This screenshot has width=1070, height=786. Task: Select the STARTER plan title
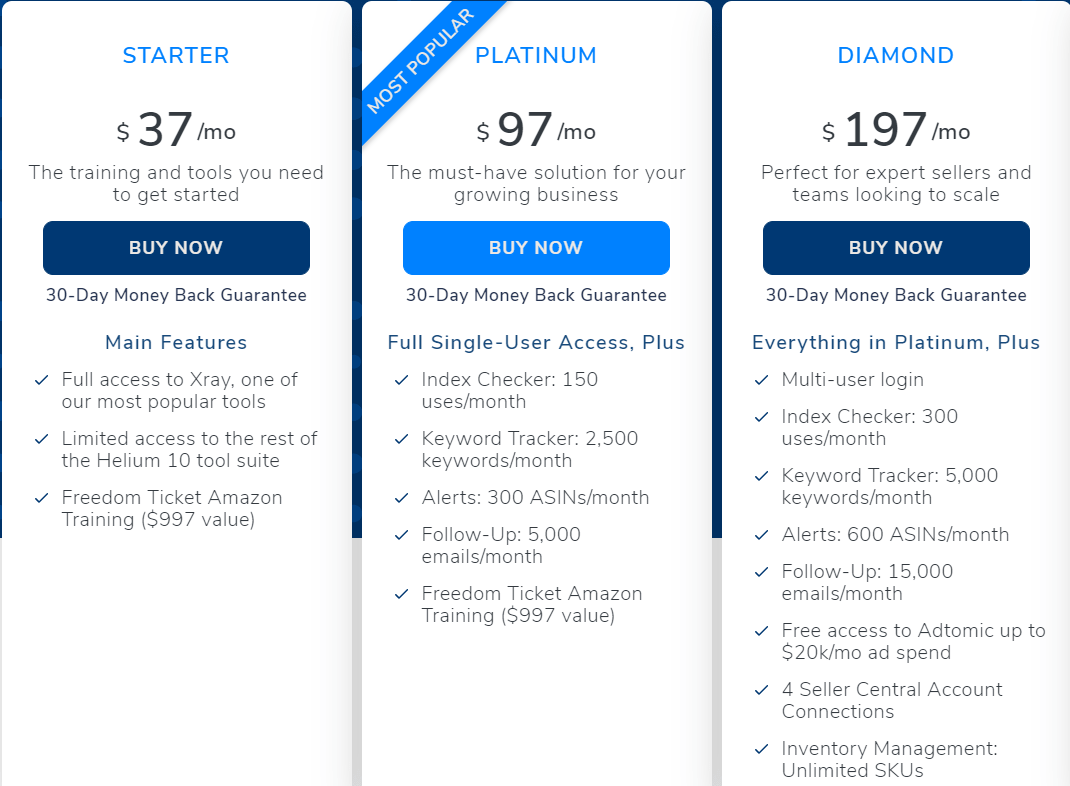176,55
